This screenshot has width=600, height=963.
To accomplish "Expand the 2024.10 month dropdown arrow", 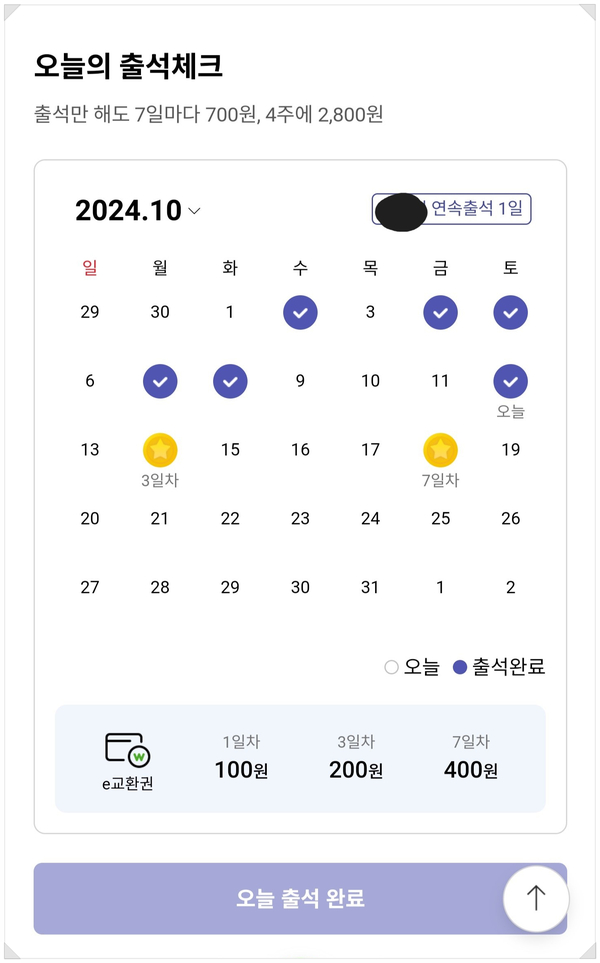I will click(x=195, y=211).
